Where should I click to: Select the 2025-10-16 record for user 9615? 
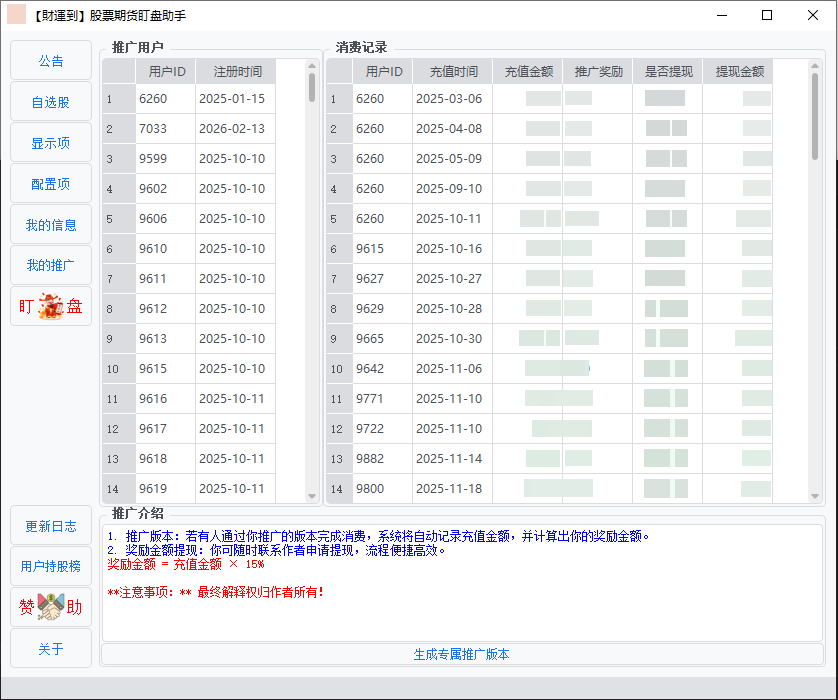tap(448, 249)
